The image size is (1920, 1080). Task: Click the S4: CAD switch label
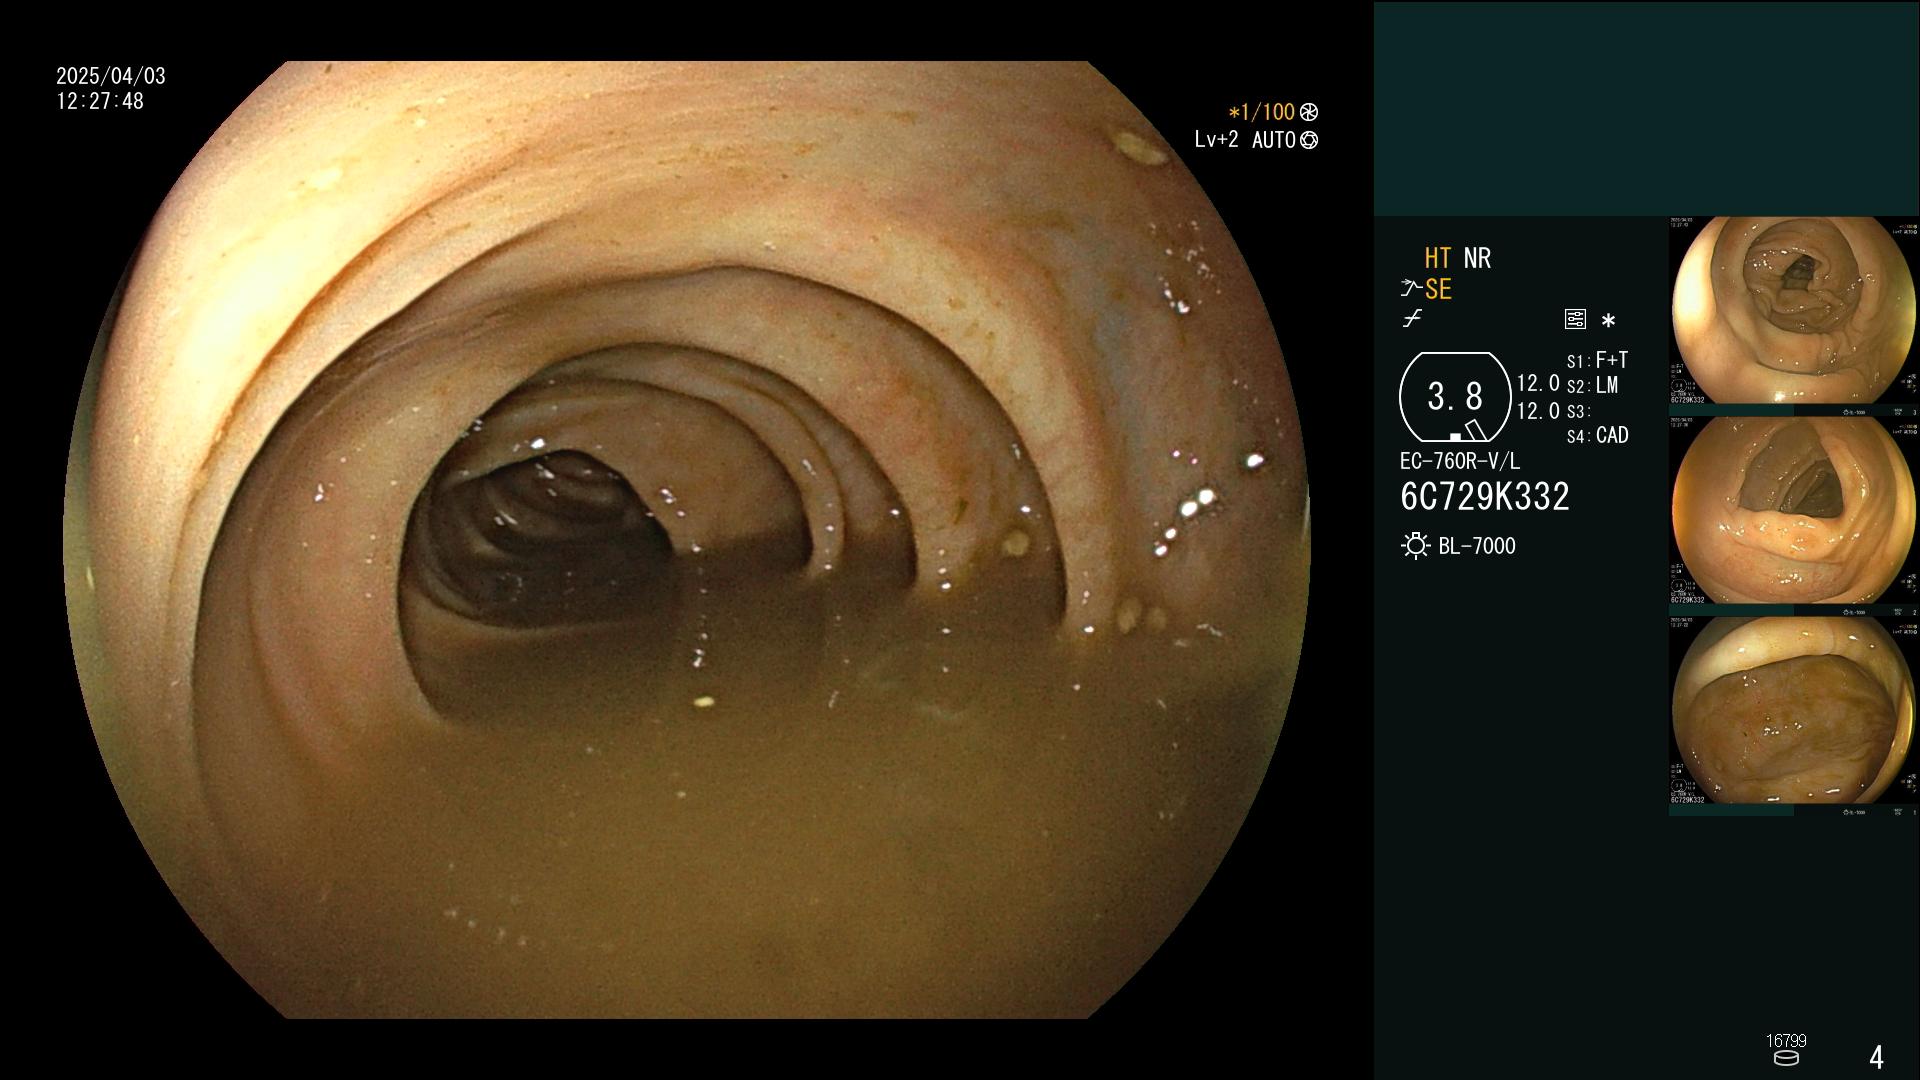click(1597, 435)
